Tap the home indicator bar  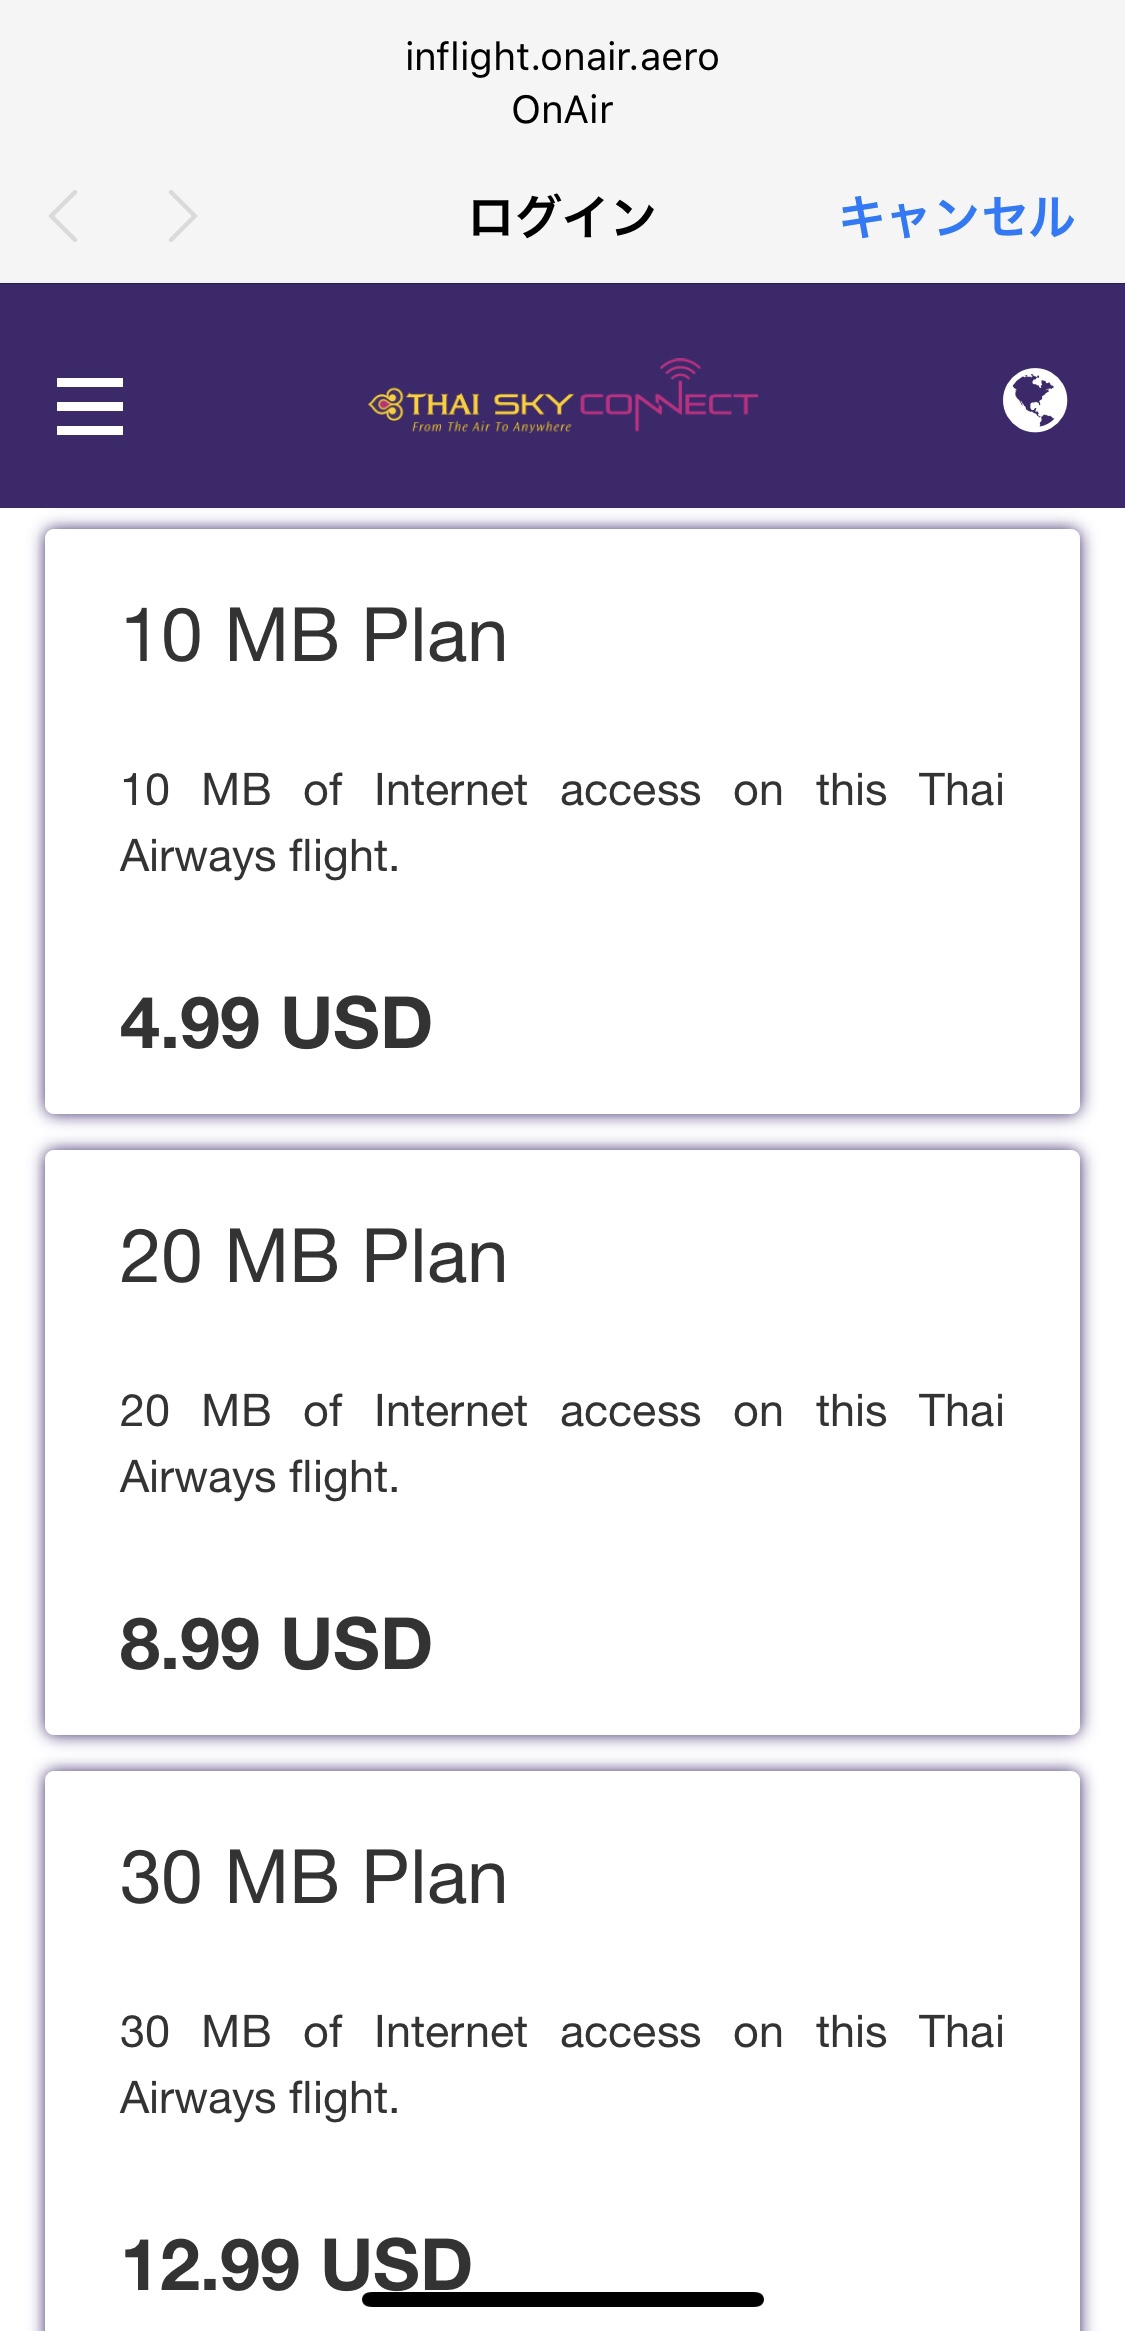click(563, 2299)
